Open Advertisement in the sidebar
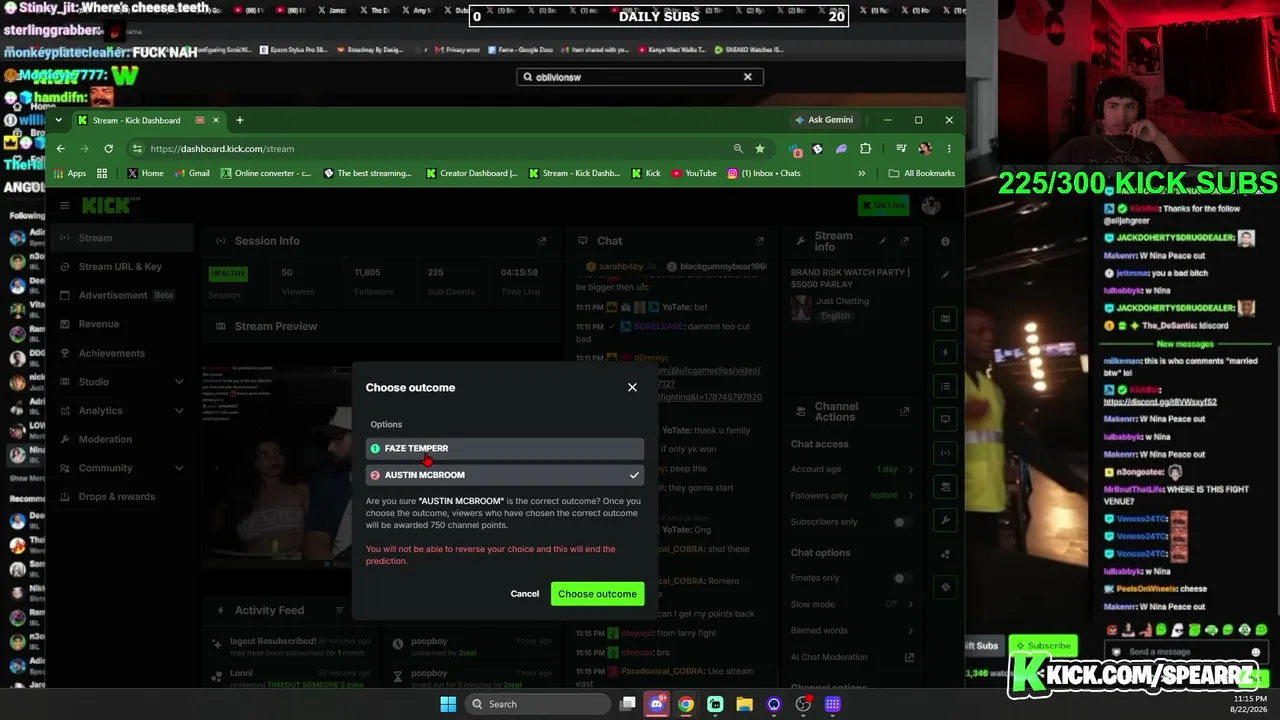This screenshot has height=720, width=1280. pyautogui.click(x=118, y=295)
